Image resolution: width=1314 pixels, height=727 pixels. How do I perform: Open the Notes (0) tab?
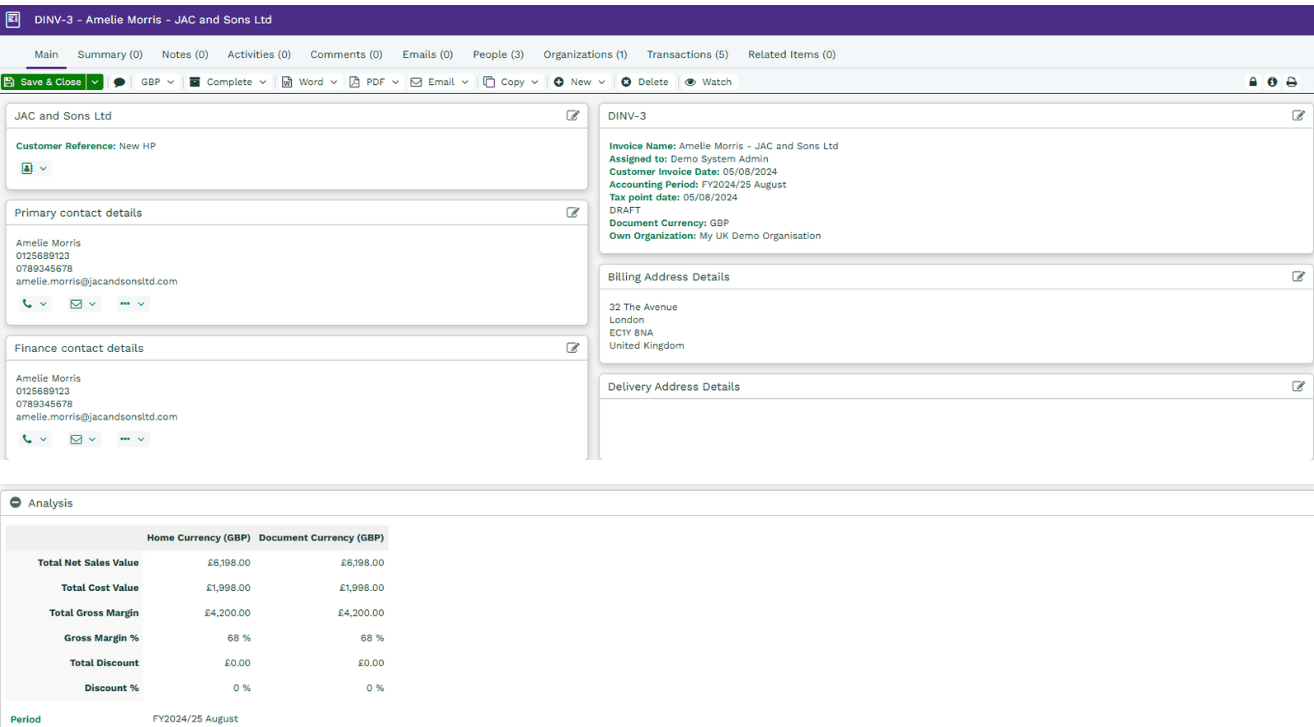(x=185, y=55)
